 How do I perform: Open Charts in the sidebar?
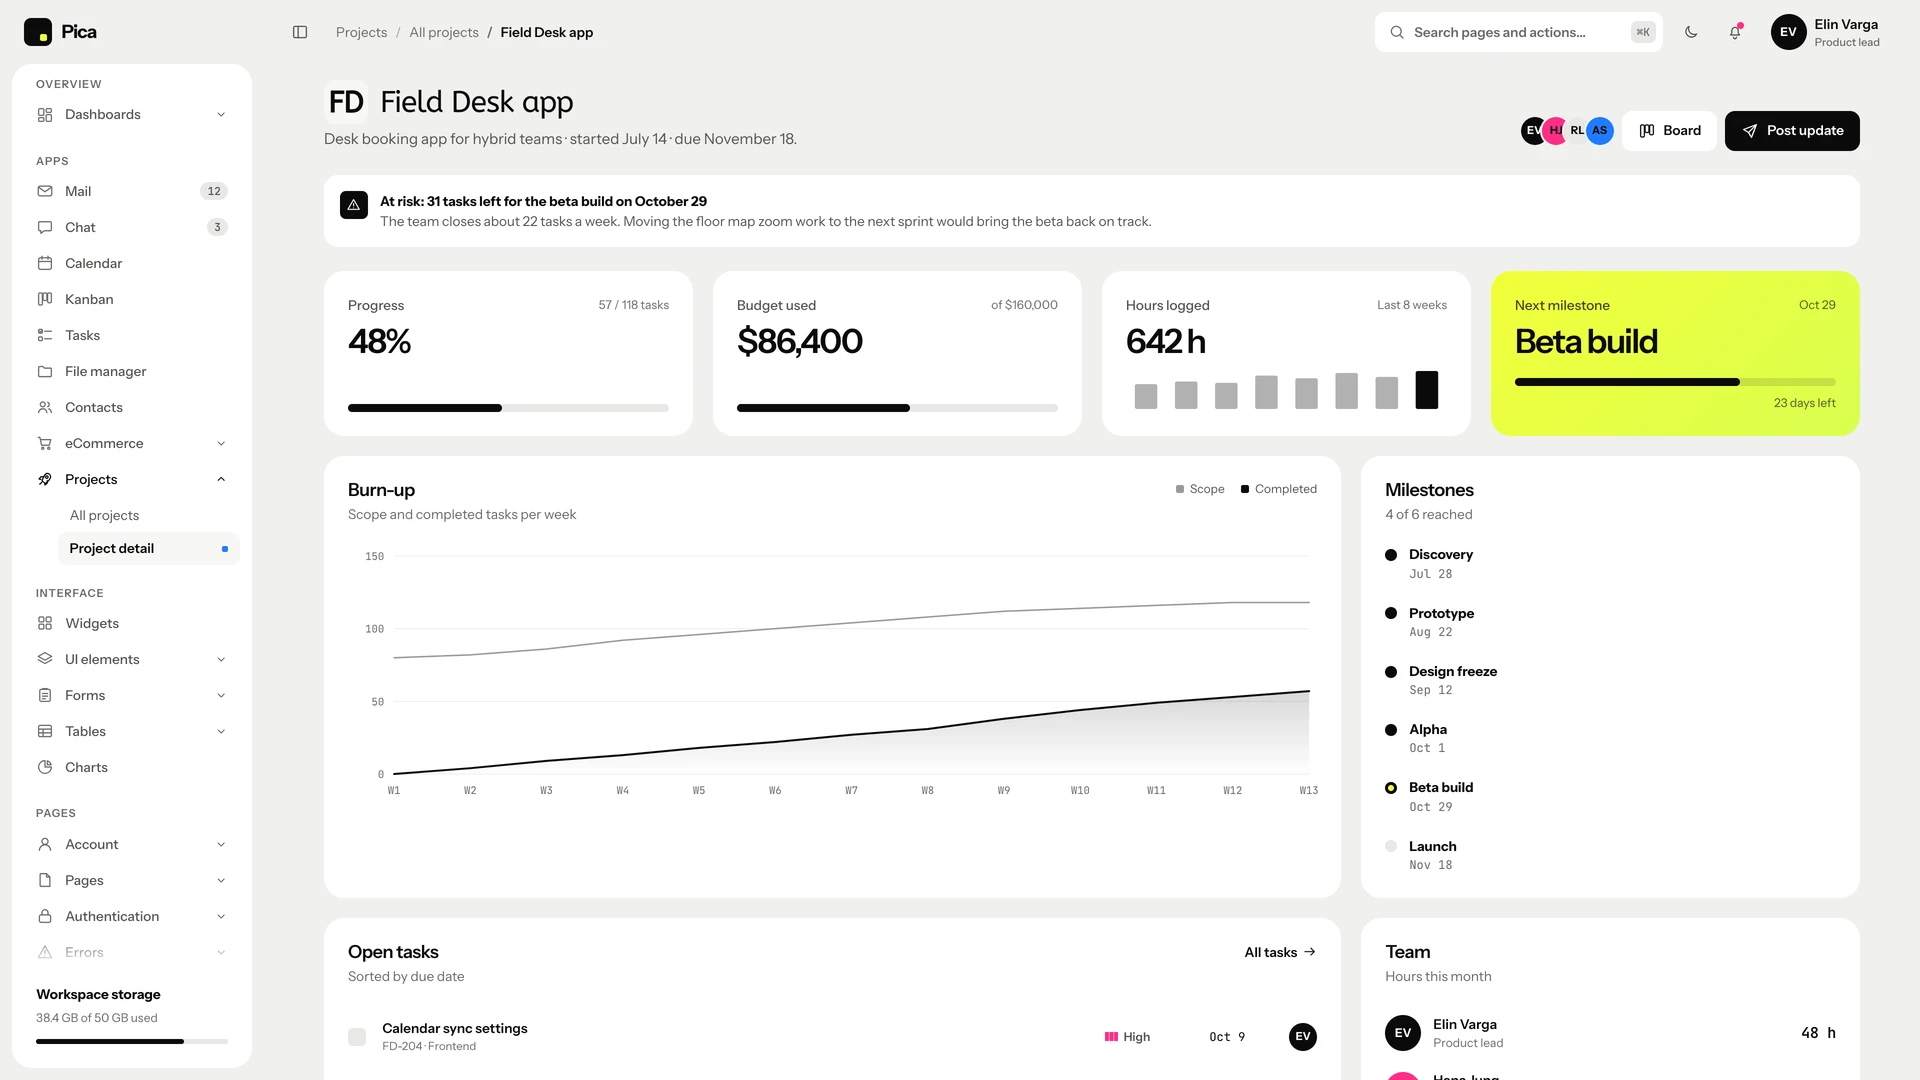pyautogui.click(x=132, y=767)
